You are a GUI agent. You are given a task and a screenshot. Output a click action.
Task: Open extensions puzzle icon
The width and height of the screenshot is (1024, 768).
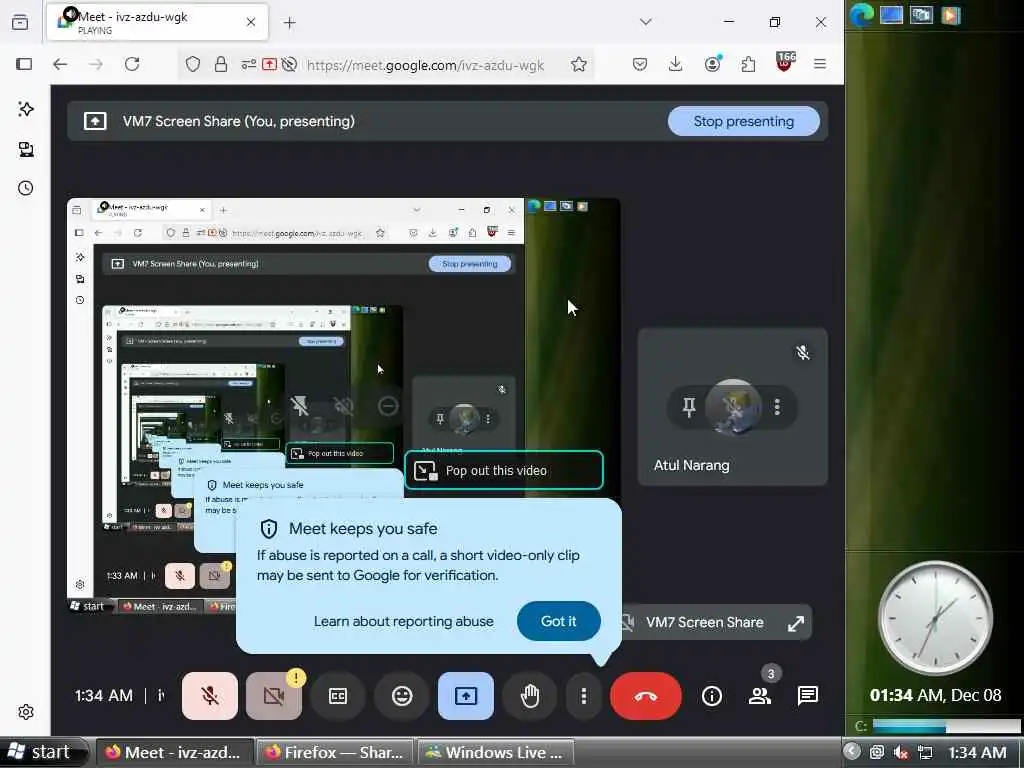748,64
